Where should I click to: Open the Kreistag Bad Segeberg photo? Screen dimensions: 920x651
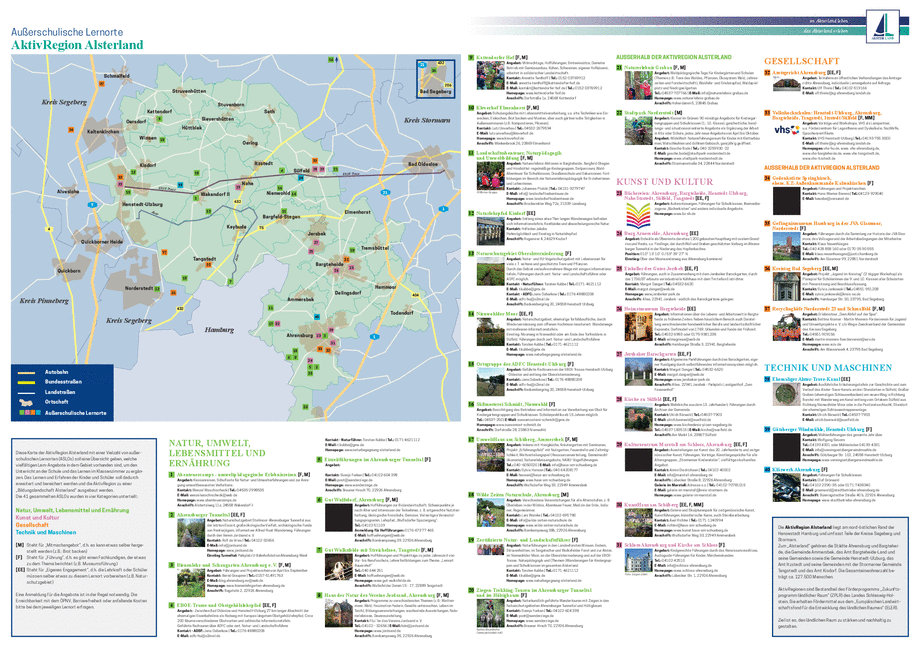tap(786, 287)
